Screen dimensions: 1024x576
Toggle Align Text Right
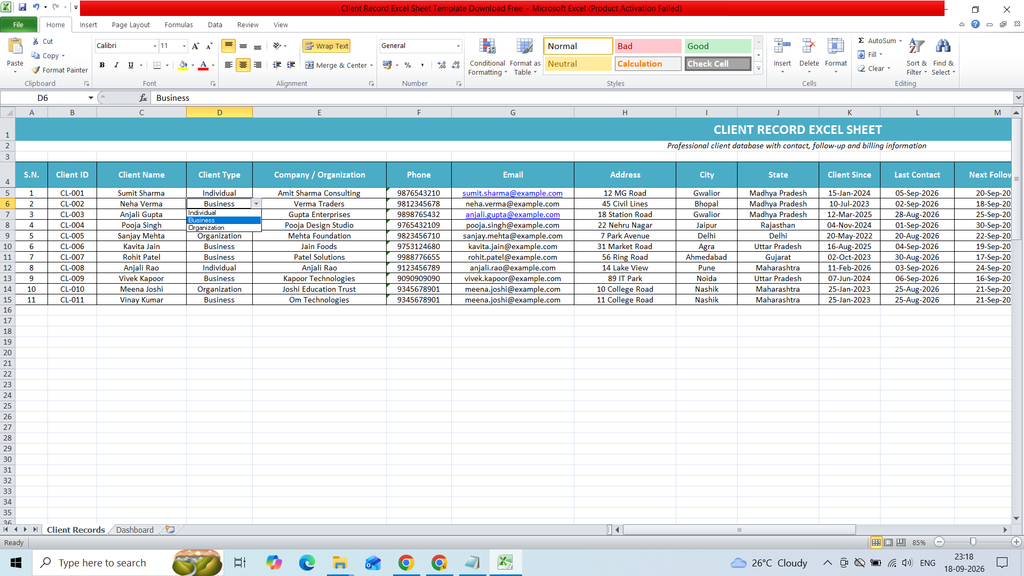pyautogui.click(x=257, y=65)
